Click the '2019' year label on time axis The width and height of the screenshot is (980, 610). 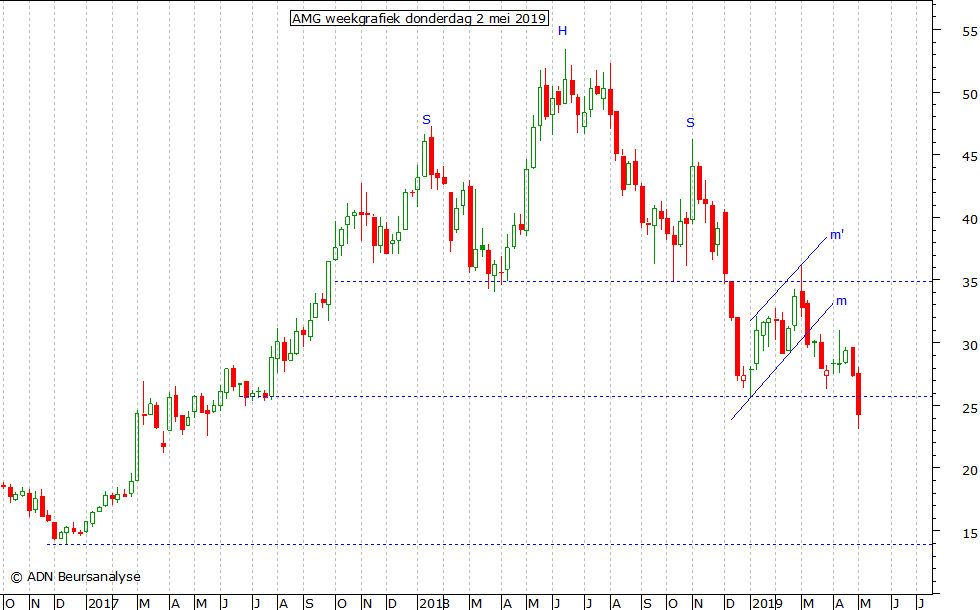tap(767, 603)
